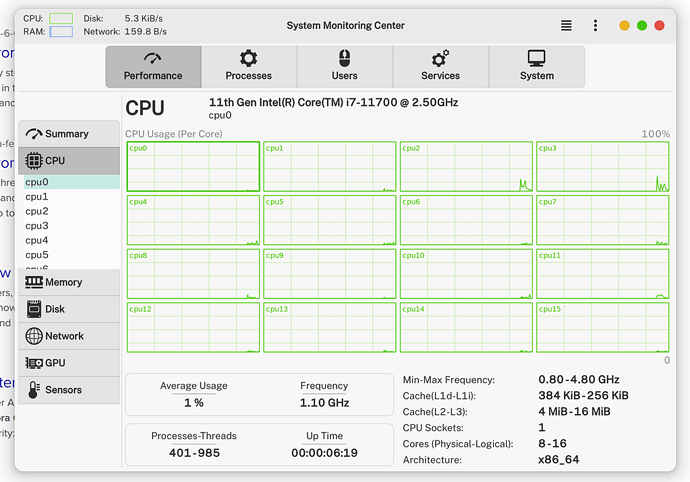Click the cpu15 usage graph
The height and width of the screenshot is (482, 690).
coord(602,327)
